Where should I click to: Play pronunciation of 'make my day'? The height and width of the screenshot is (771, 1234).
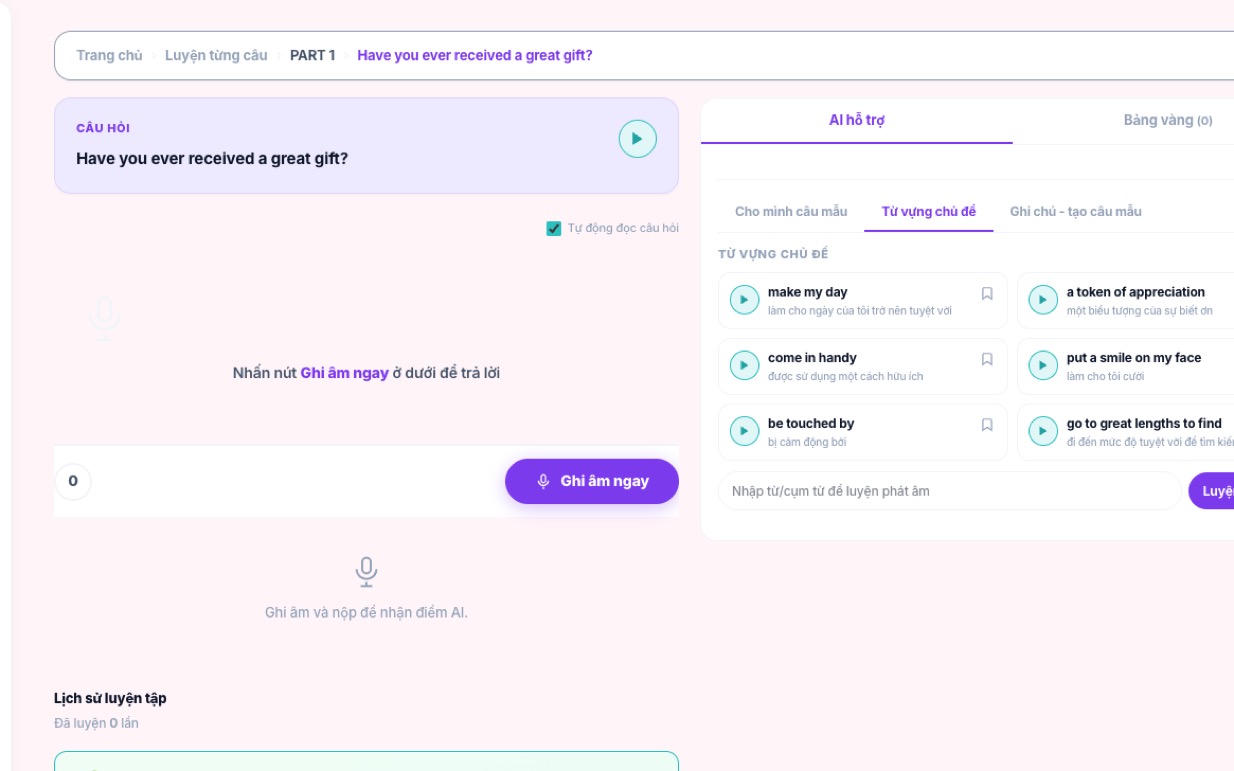click(744, 300)
